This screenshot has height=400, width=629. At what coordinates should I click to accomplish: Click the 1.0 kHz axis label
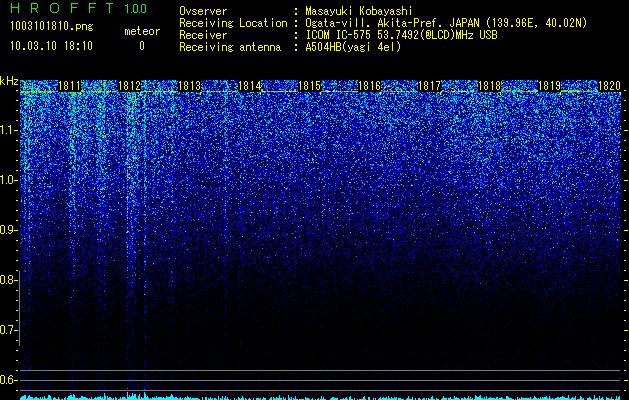point(9,180)
